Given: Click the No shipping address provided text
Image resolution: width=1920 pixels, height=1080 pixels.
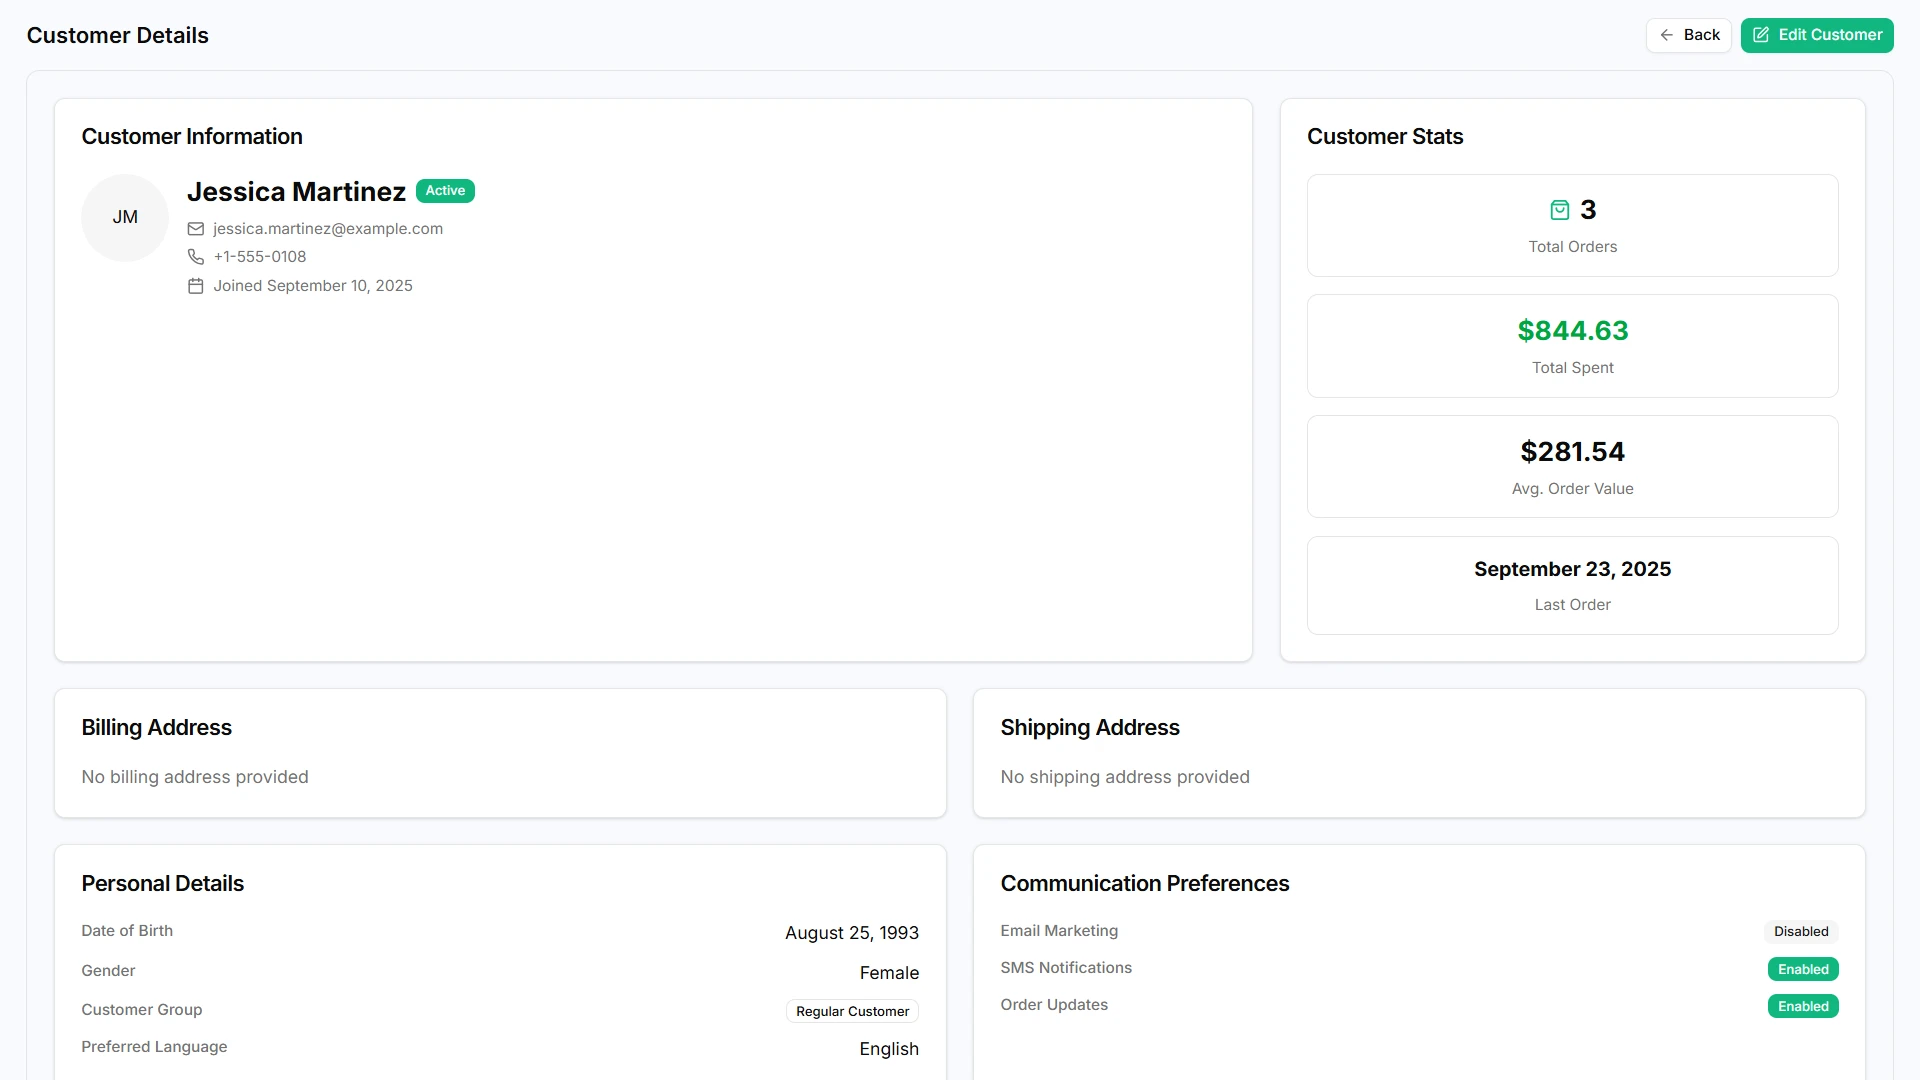Looking at the screenshot, I should coord(1125,777).
